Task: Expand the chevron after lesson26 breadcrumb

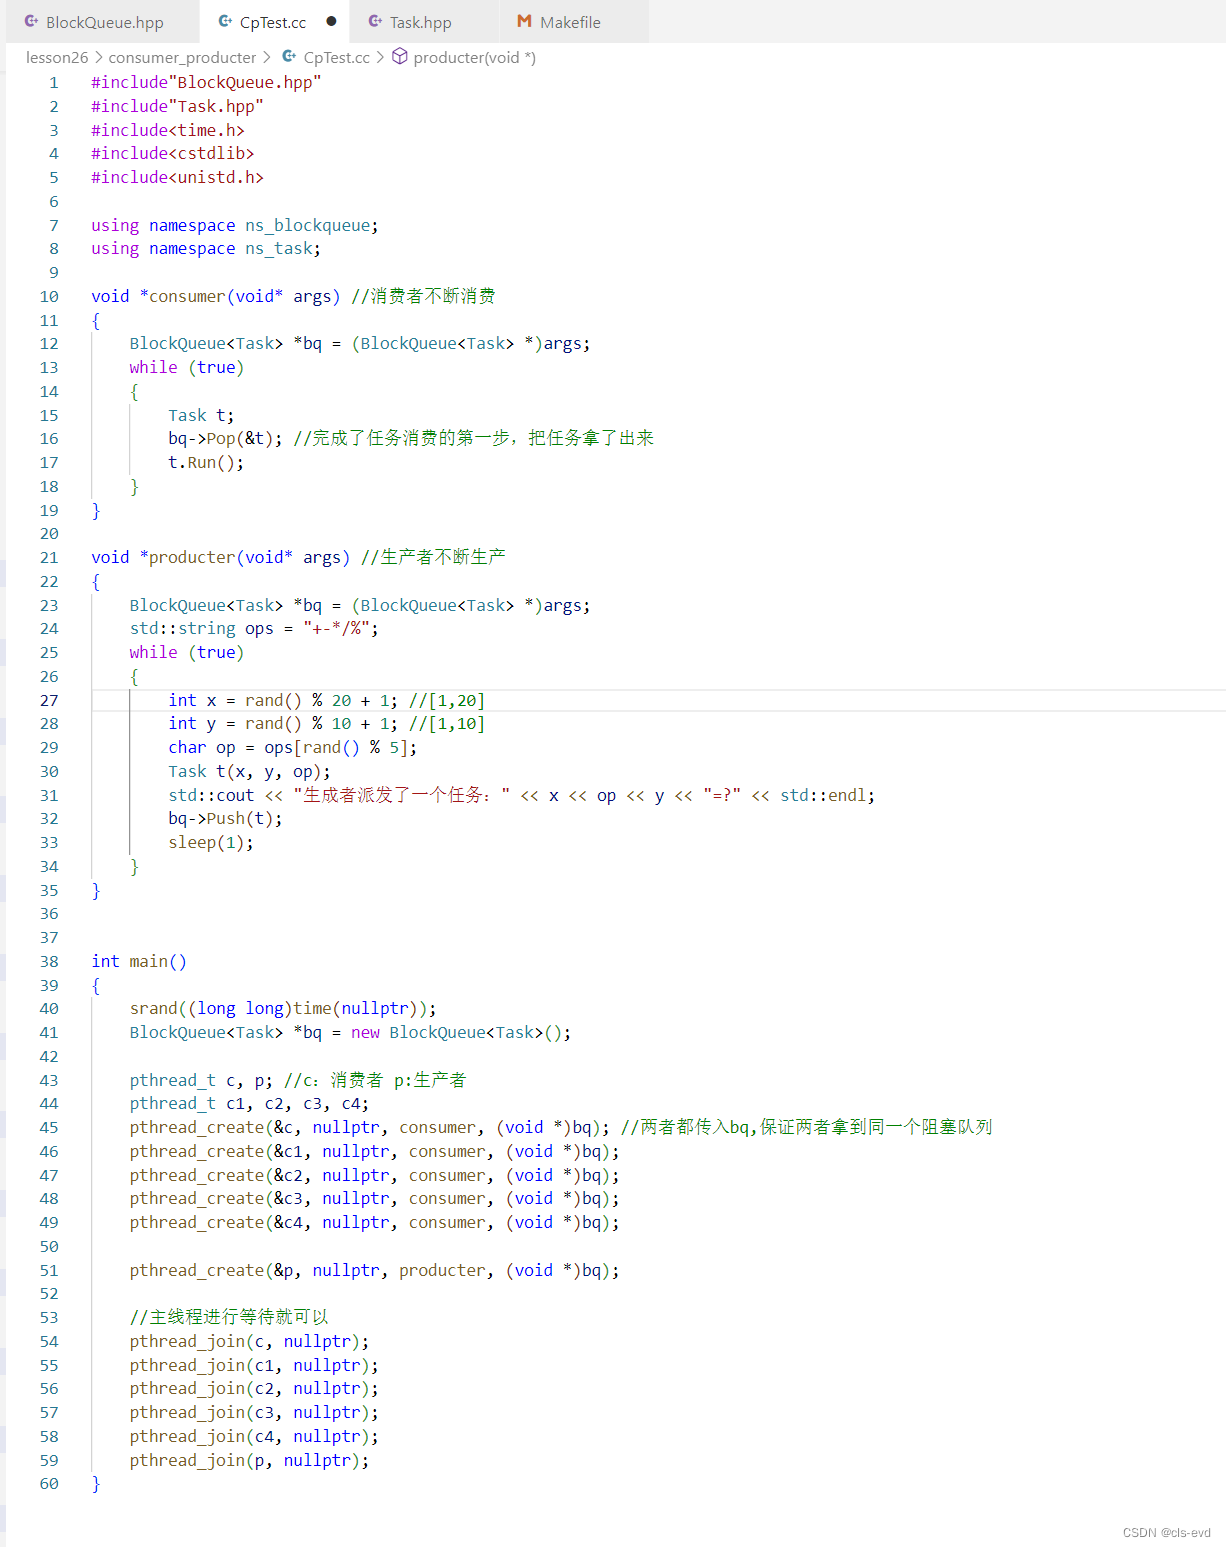Action: point(97,57)
